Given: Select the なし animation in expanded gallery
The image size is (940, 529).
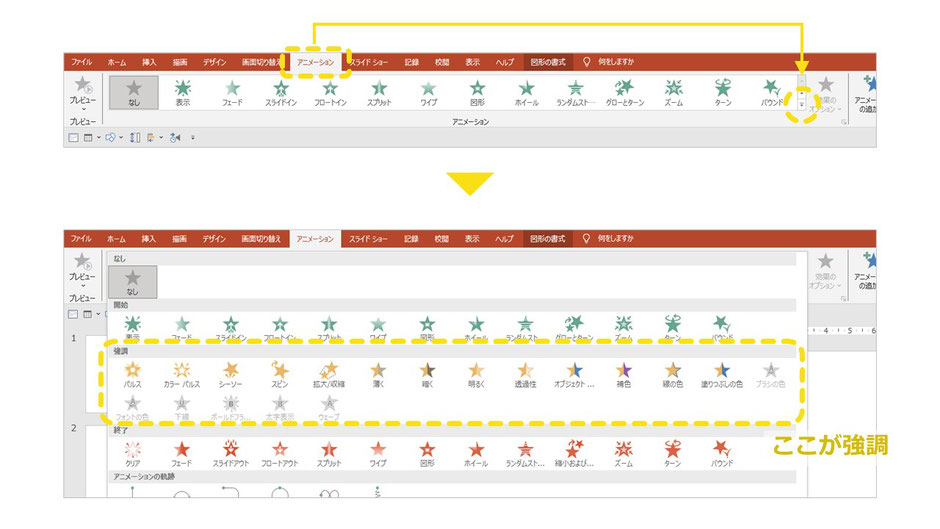Looking at the screenshot, I should coord(132,282).
